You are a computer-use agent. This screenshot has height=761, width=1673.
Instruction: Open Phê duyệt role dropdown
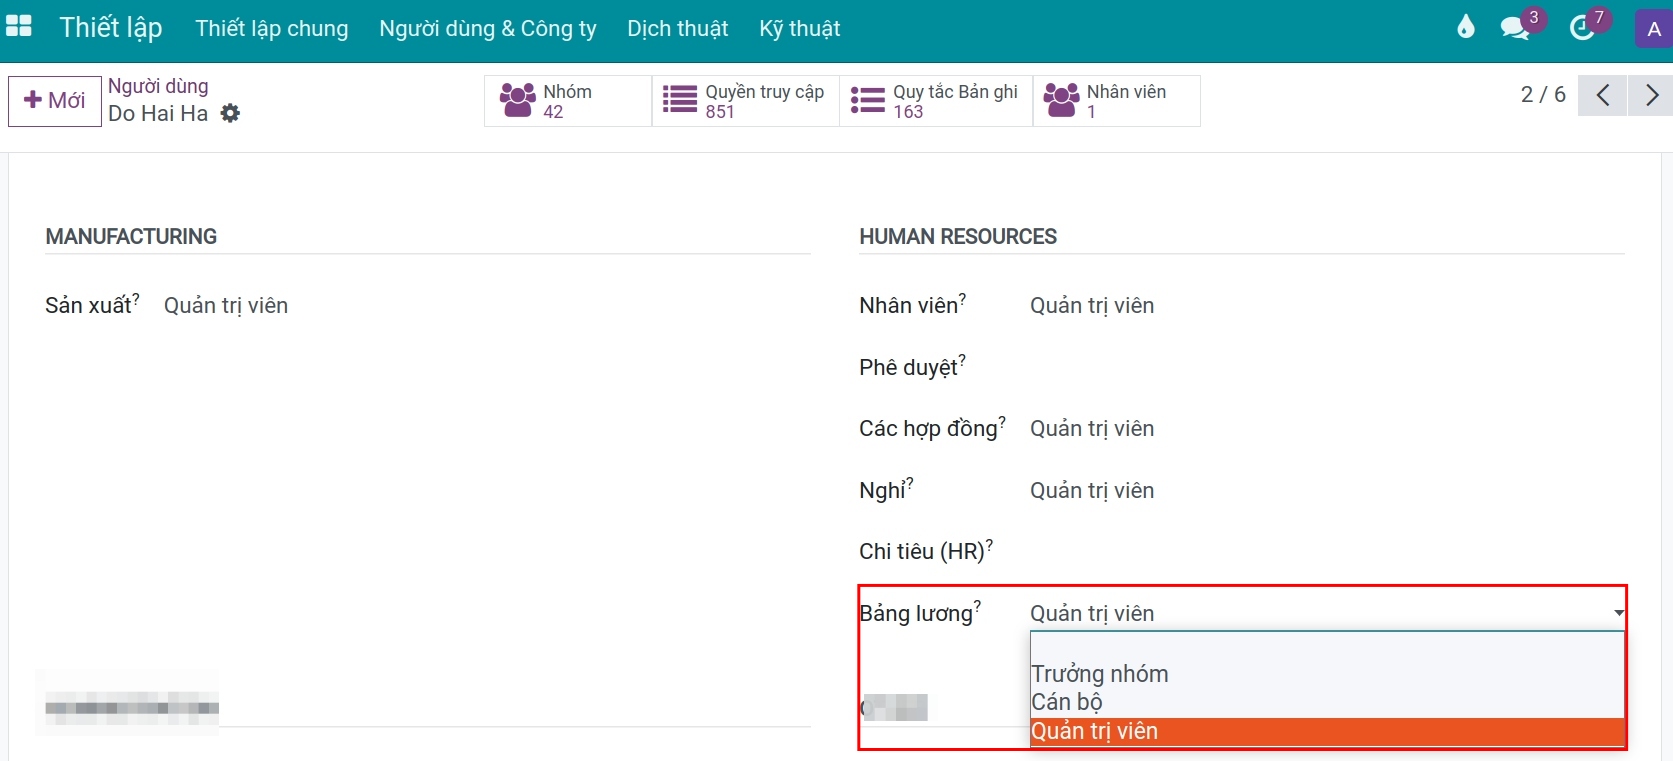(x=1327, y=367)
